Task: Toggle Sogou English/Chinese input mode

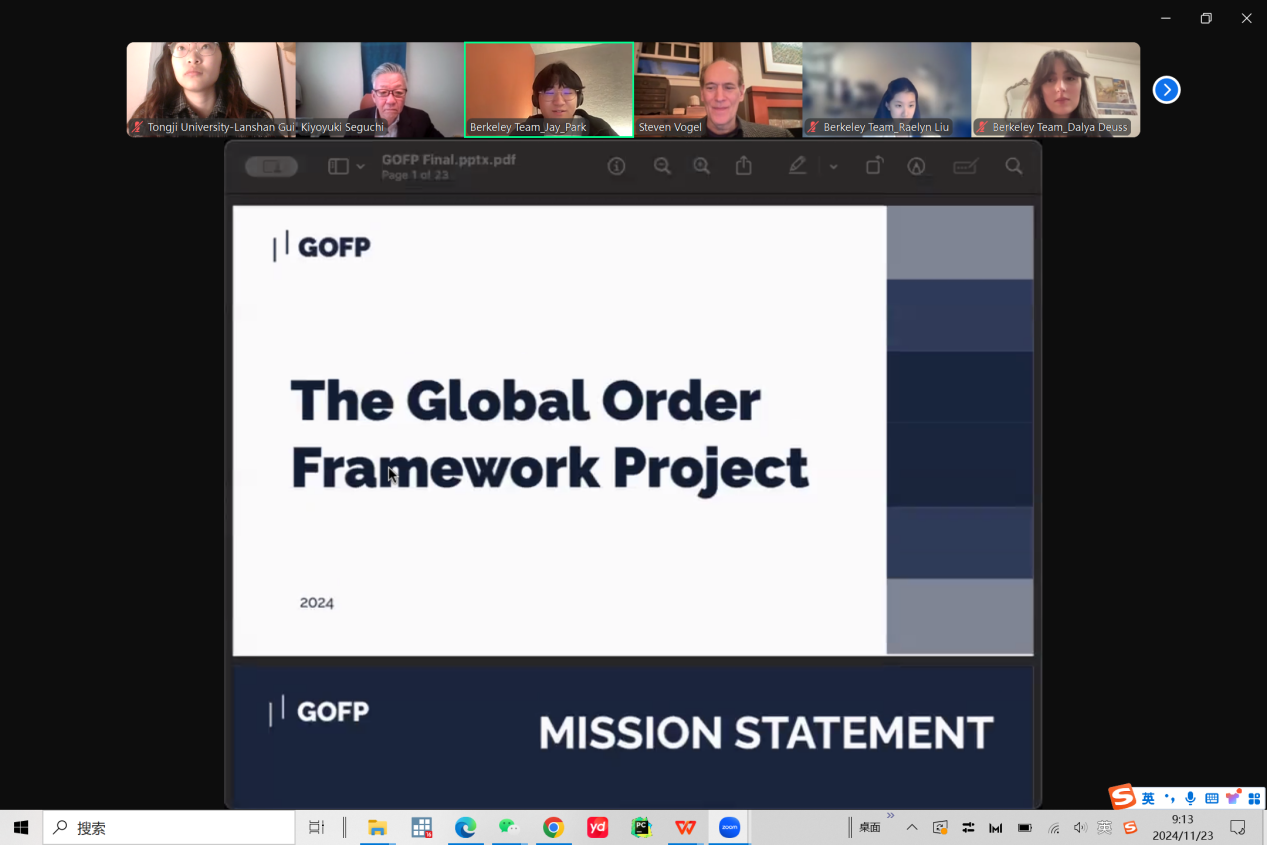Action: (1148, 798)
